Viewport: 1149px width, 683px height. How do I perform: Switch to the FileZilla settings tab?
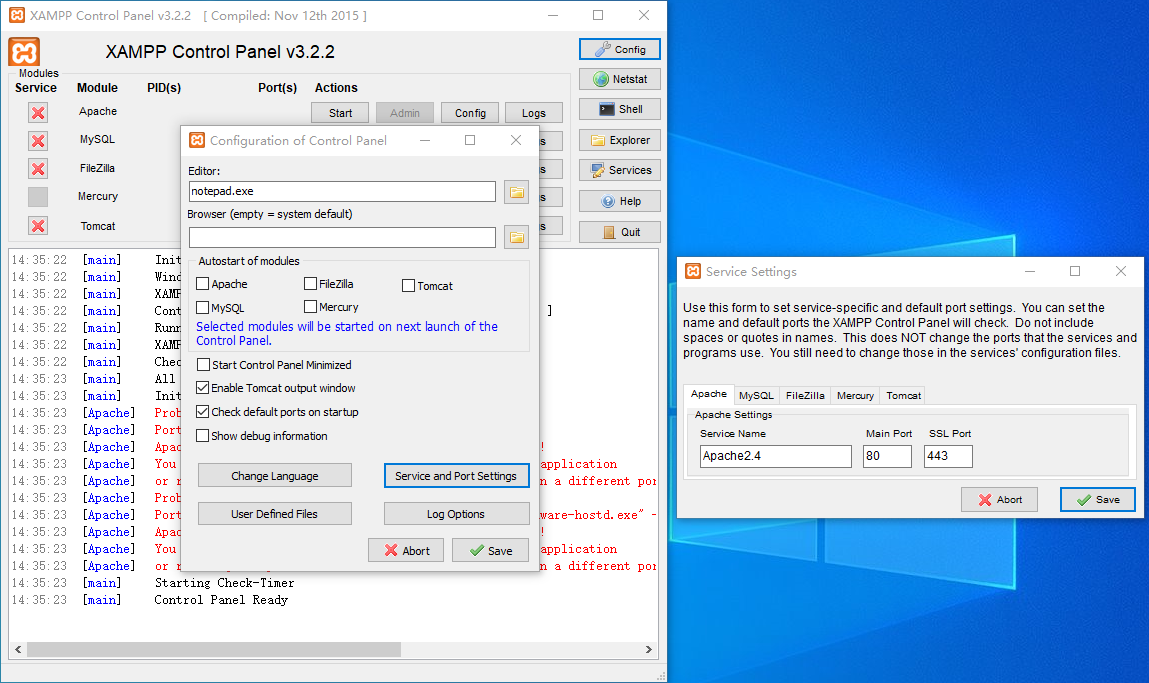[805, 396]
